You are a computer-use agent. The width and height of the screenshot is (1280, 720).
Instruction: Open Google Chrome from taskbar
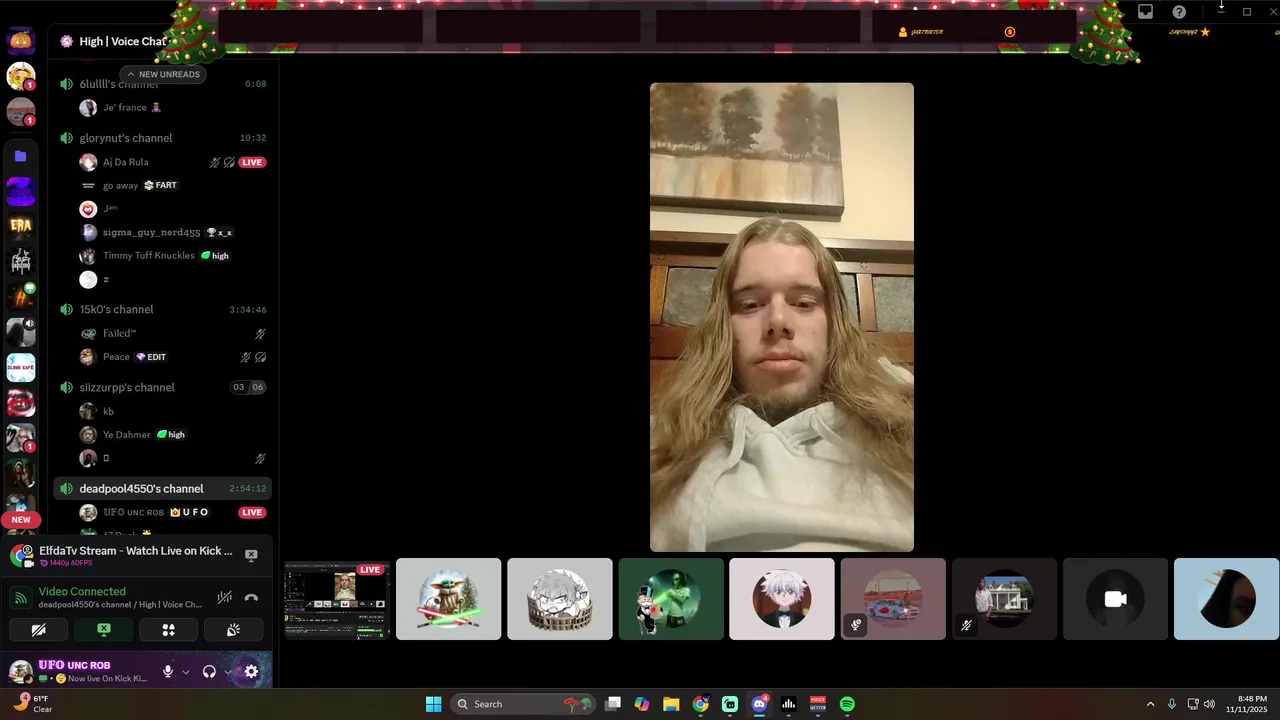pyautogui.click(x=701, y=704)
